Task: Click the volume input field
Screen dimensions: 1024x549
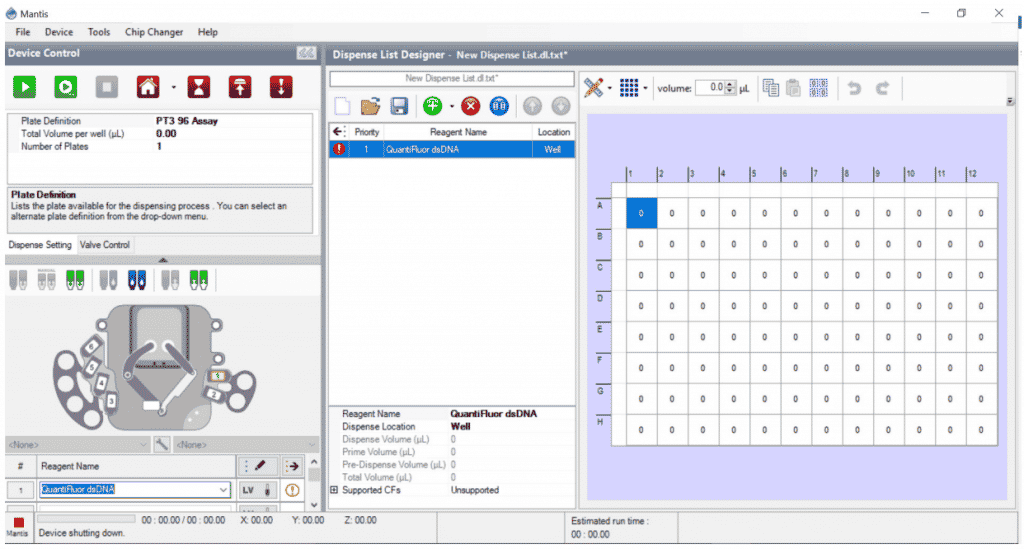Action: pyautogui.click(x=708, y=88)
